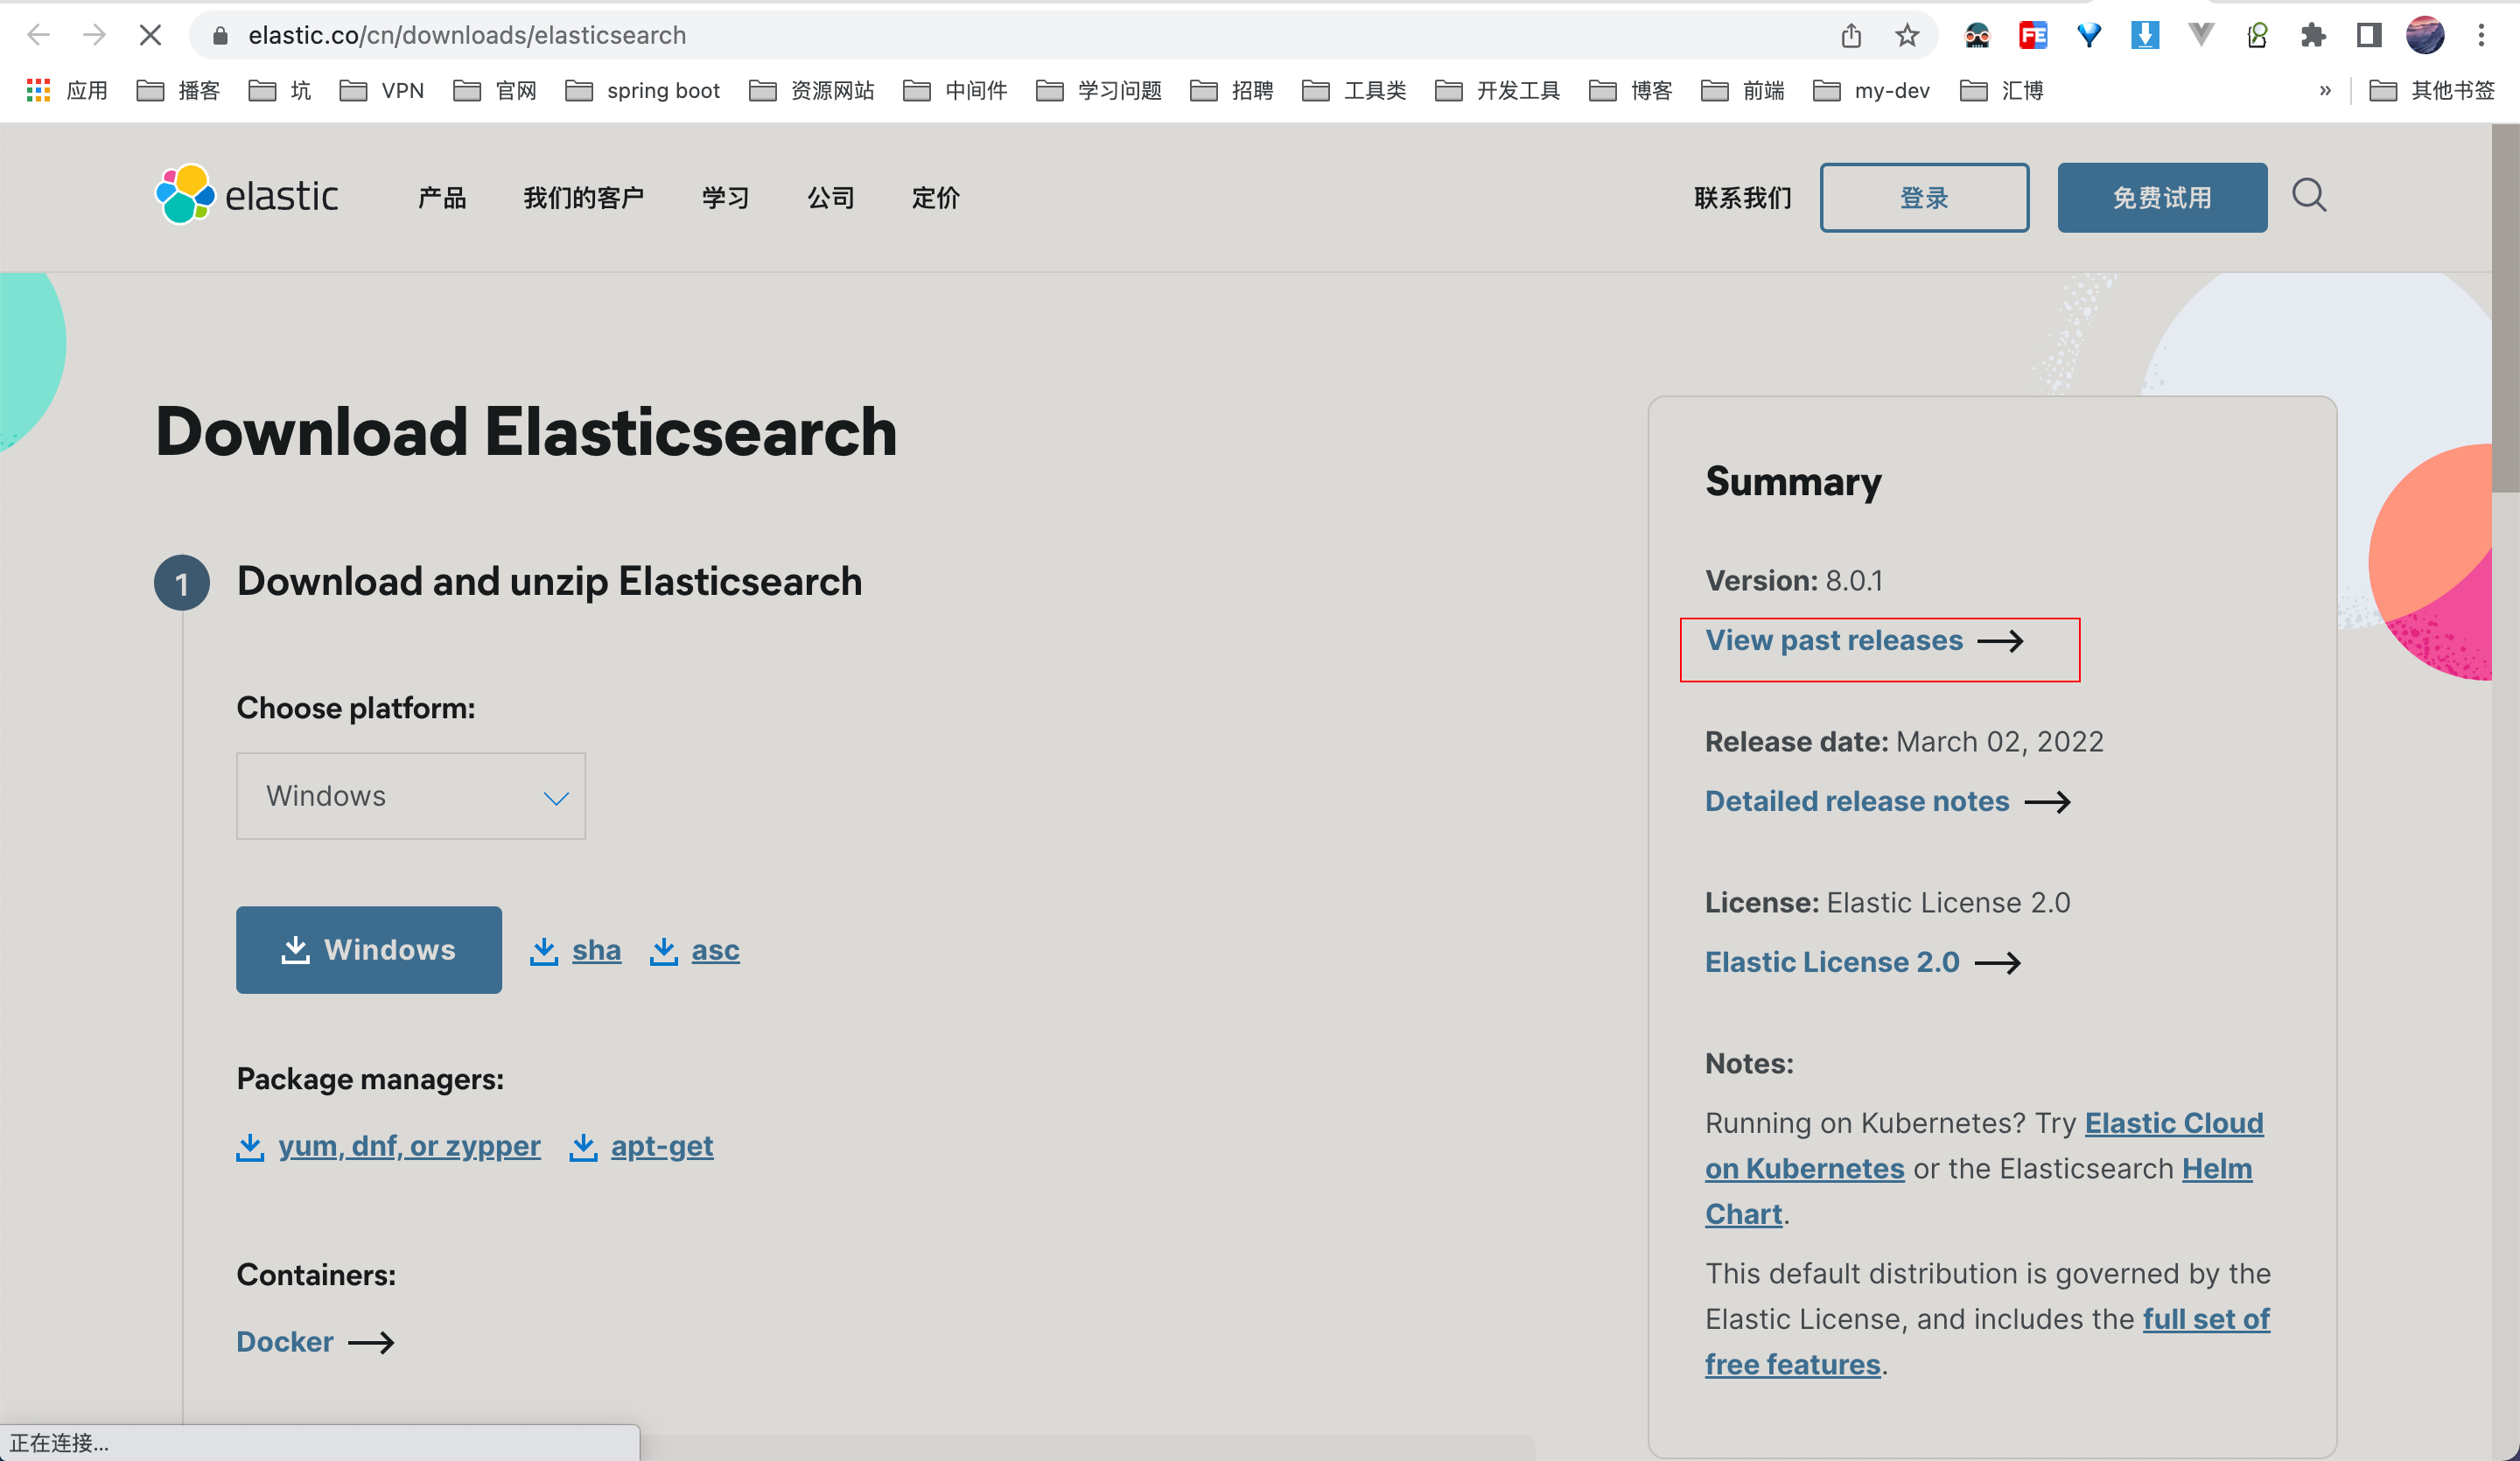Open the browser extensions puzzle icon
This screenshot has height=1461, width=2520.
coord(2312,36)
